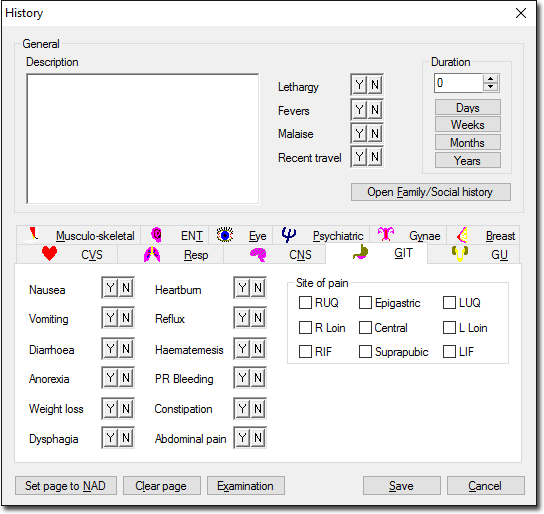Click the brain icon for CNS

click(258, 255)
